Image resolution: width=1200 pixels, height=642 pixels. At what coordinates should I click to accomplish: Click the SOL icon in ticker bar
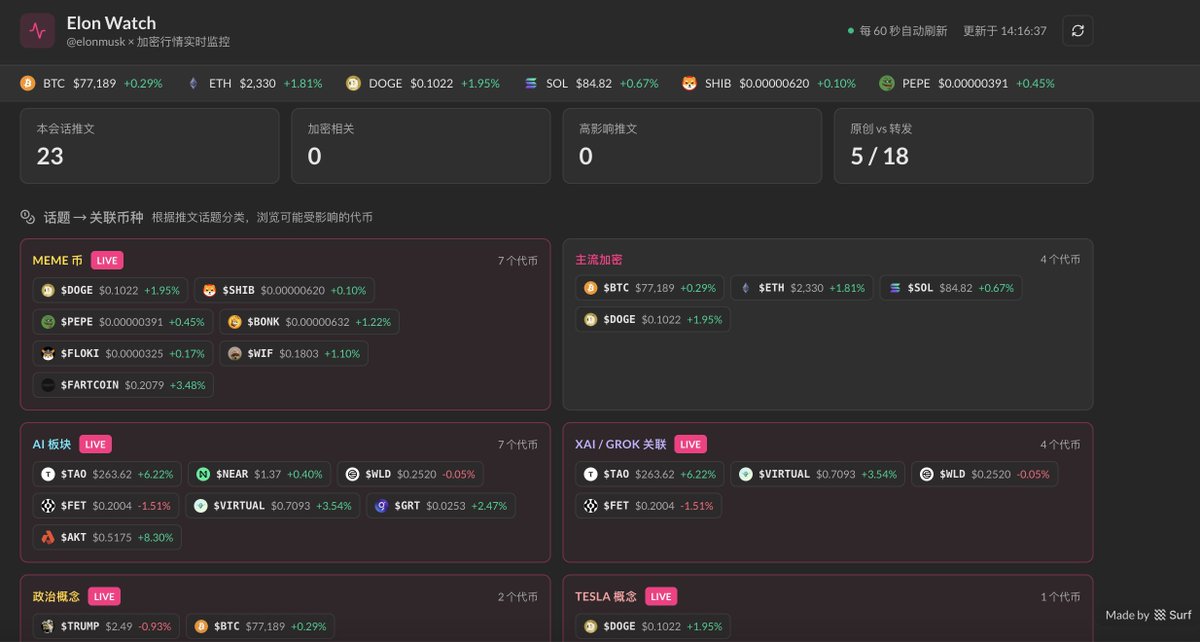[530, 83]
